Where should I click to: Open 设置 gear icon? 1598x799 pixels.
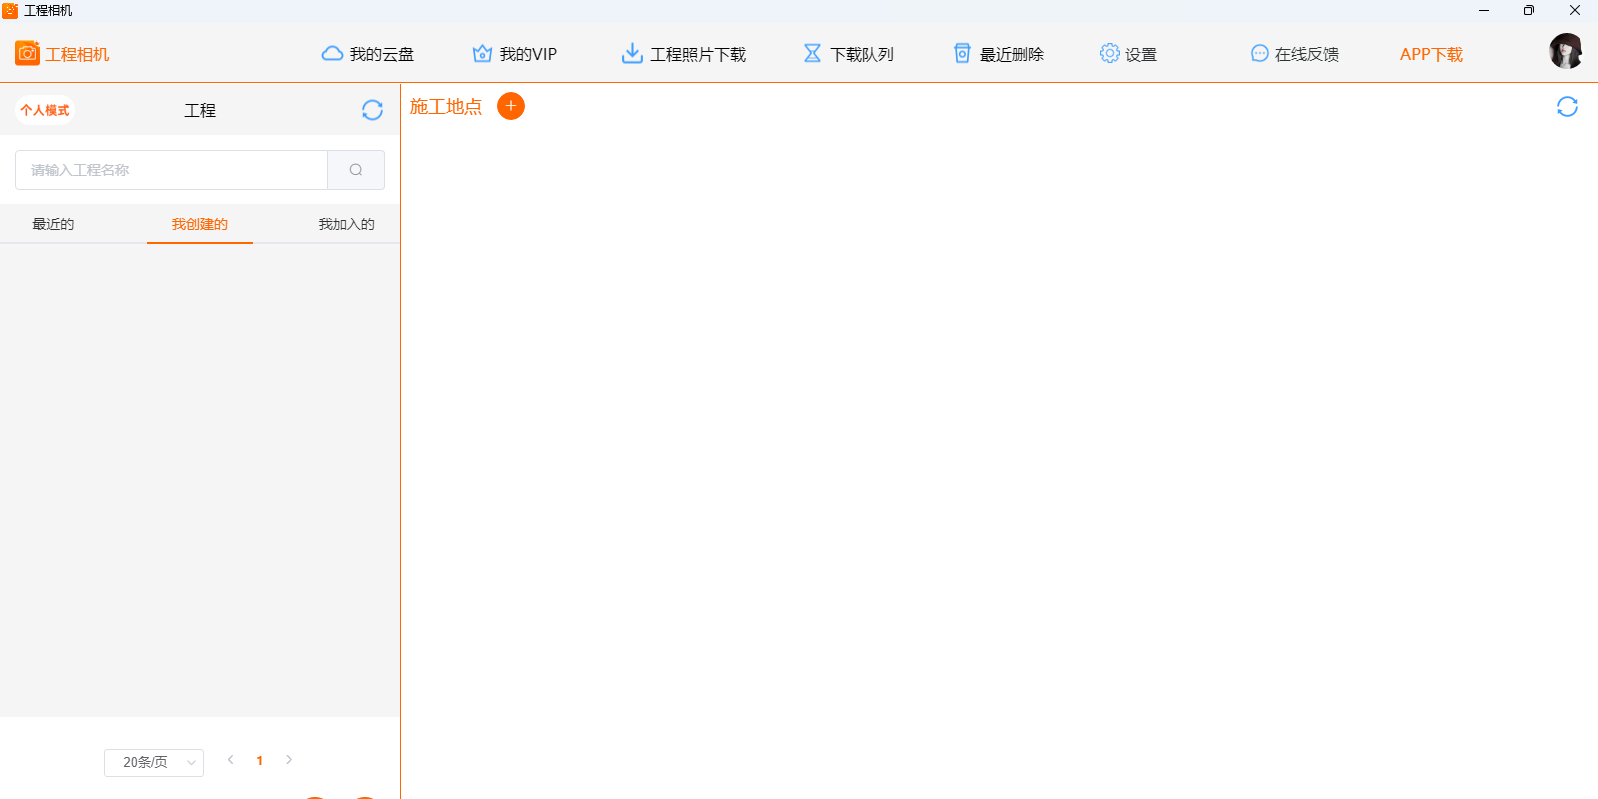pyautogui.click(x=1109, y=54)
